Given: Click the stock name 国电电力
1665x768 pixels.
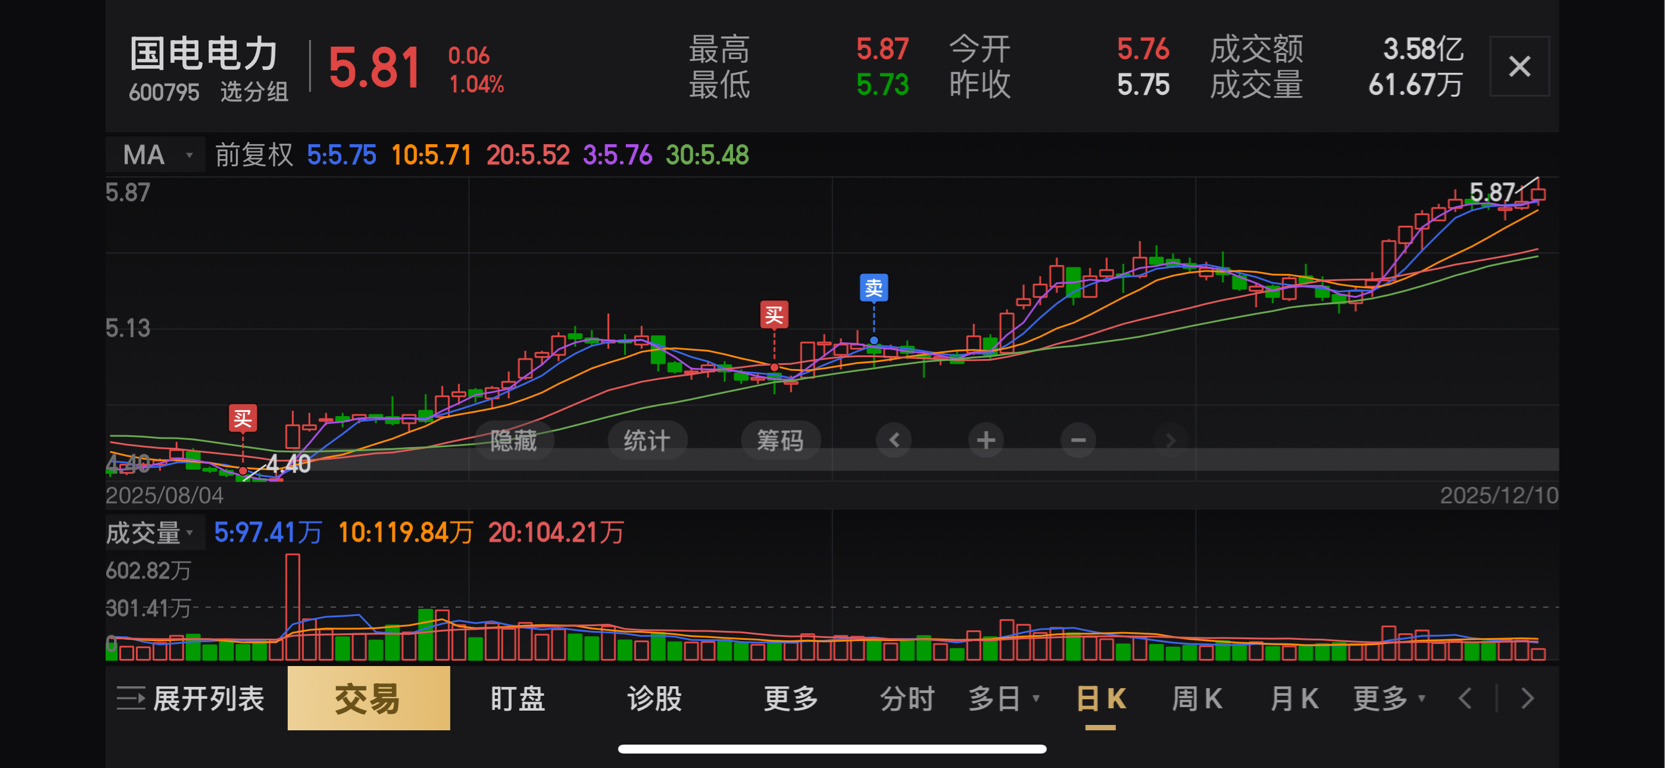Looking at the screenshot, I should [204, 54].
